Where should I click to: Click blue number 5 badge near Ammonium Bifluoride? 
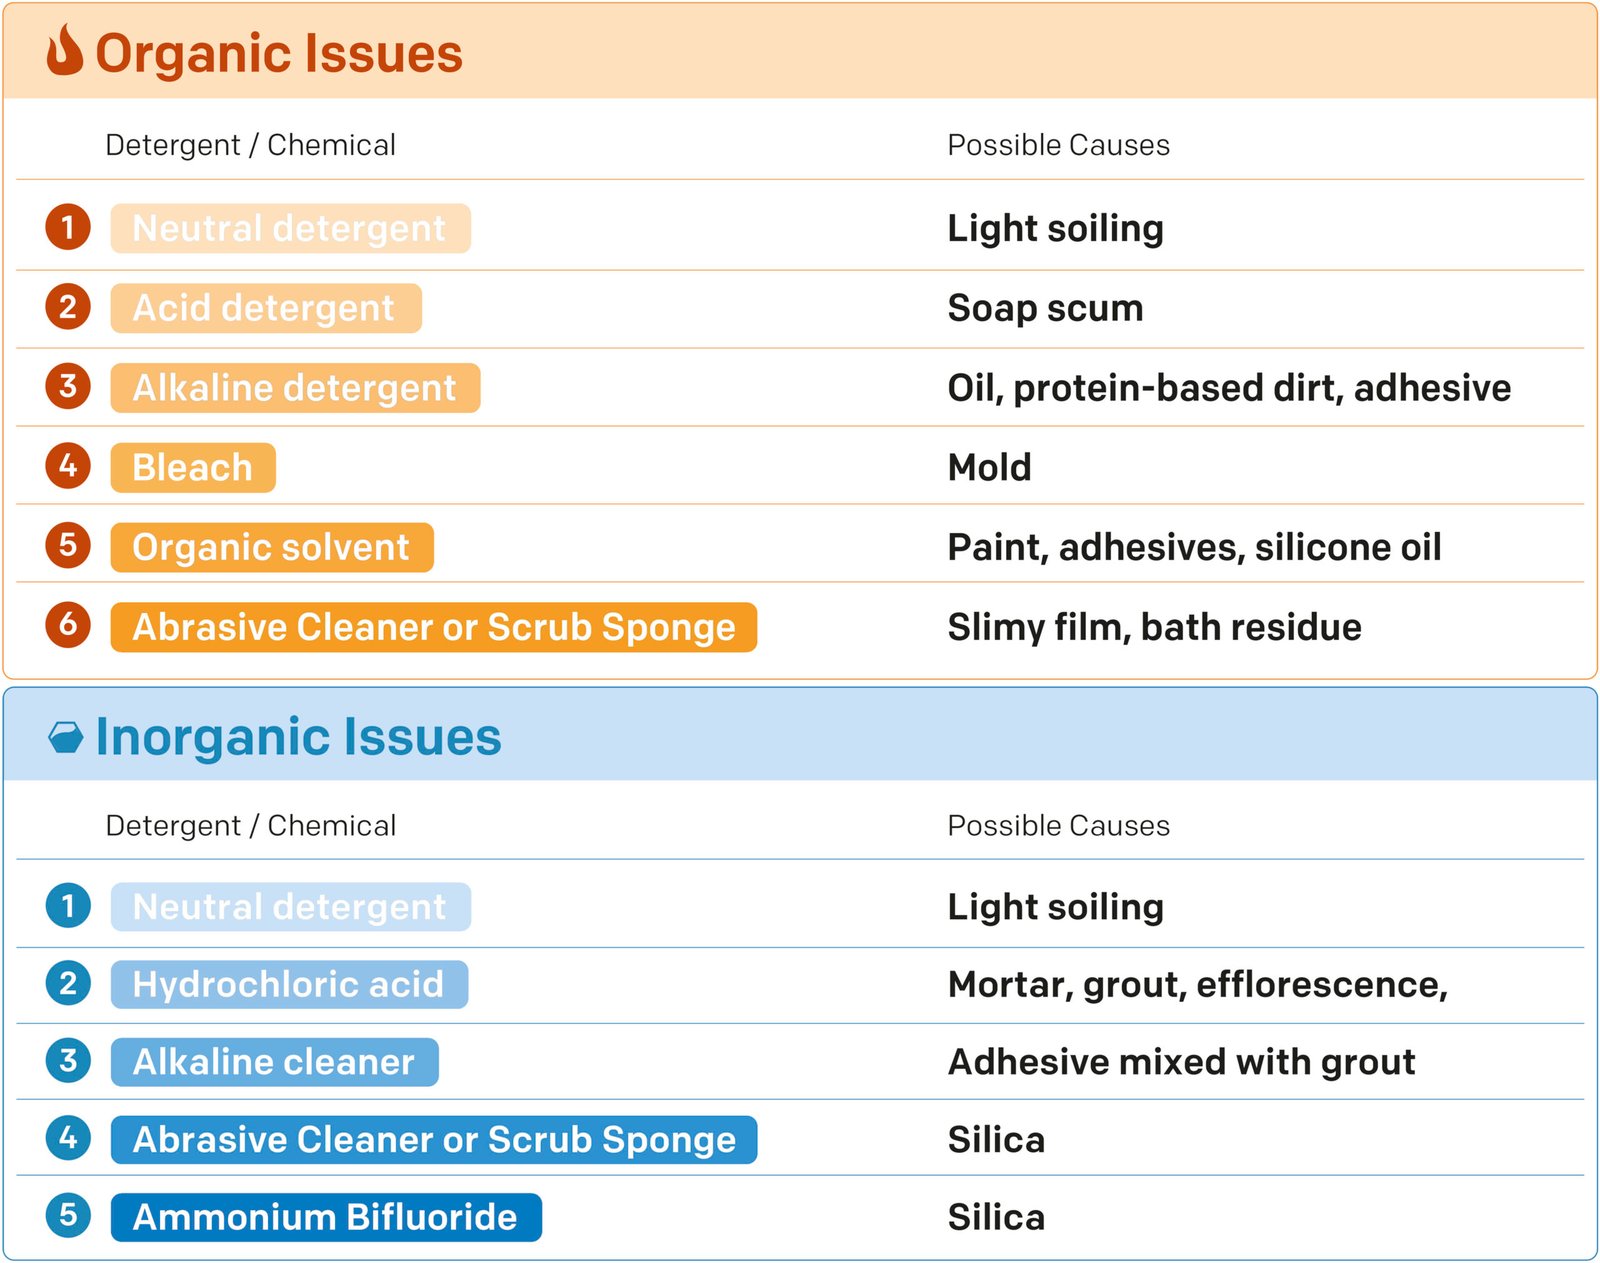[x=68, y=1215]
